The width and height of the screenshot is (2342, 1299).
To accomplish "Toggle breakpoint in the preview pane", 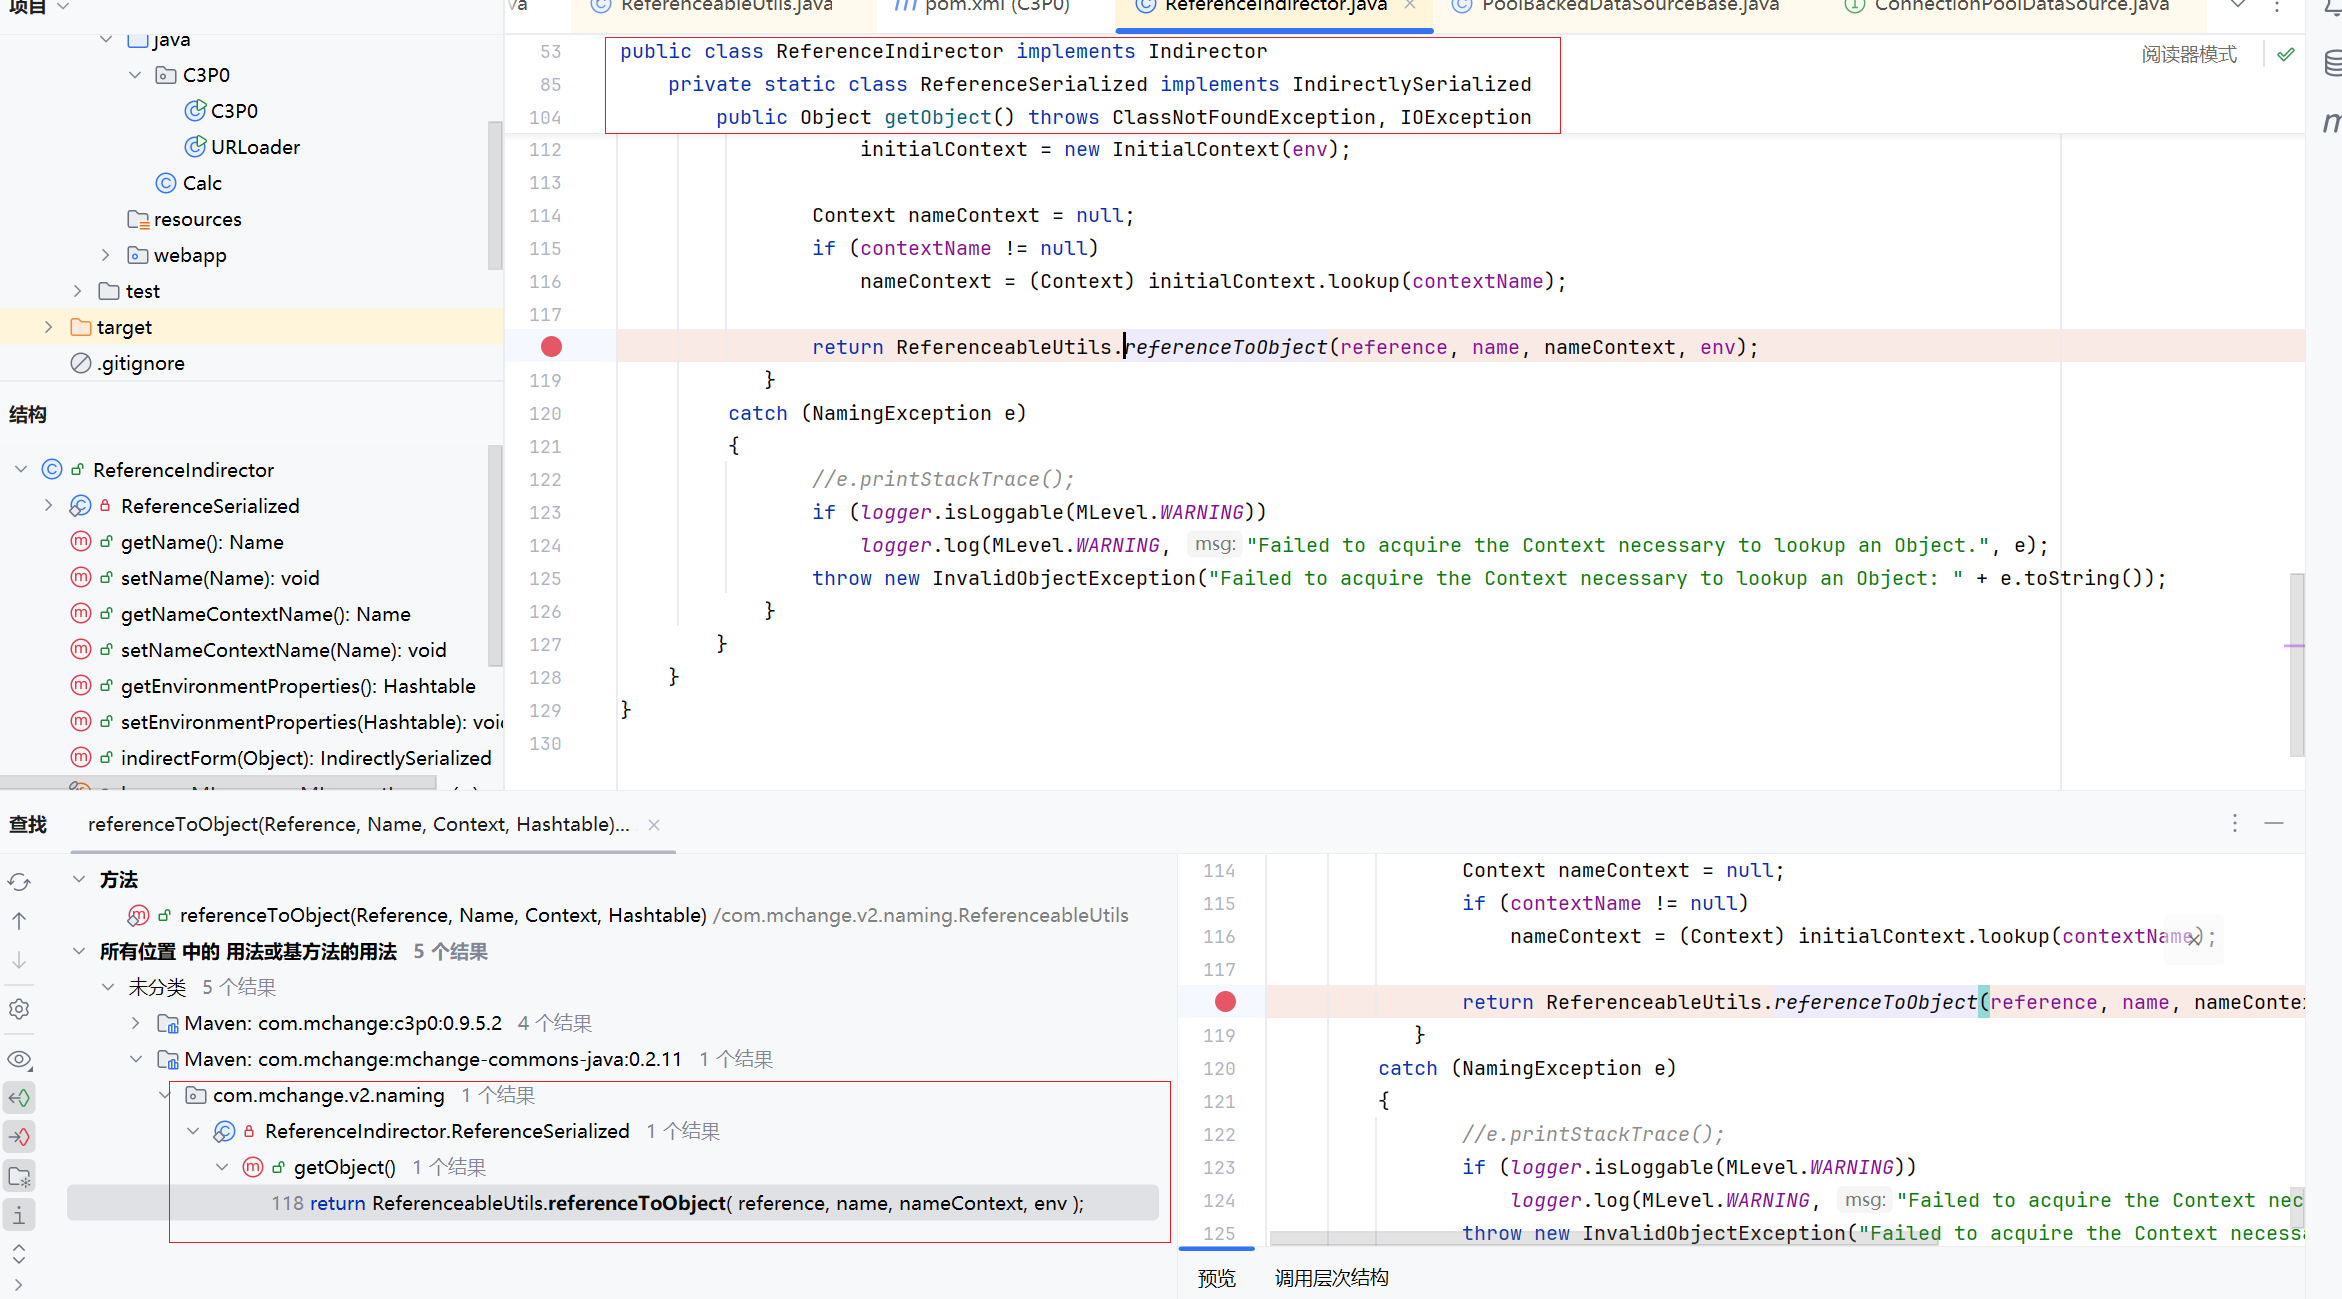I will pyautogui.click(x=1225, y=1002).
